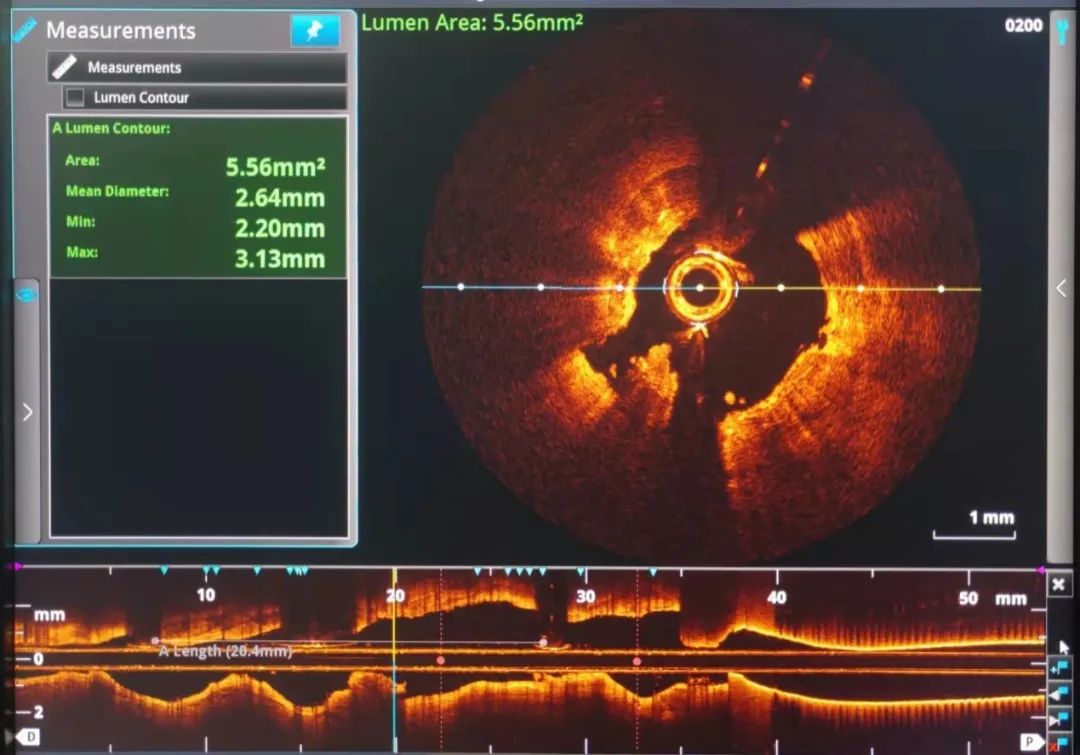Click the first cyan bookmark triangle on timeline

[x=164, y=571]
